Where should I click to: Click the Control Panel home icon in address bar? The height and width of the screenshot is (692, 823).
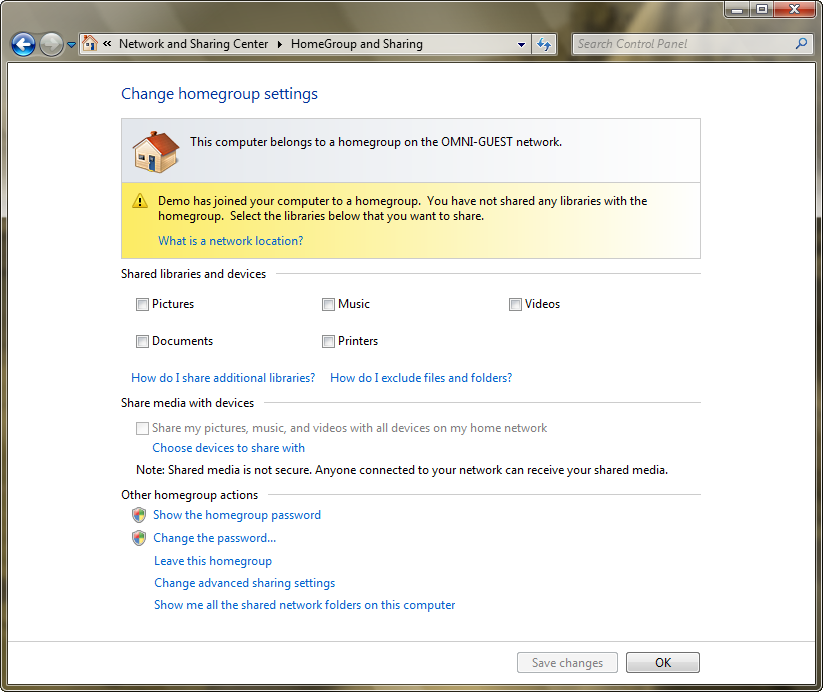(90, 43)
